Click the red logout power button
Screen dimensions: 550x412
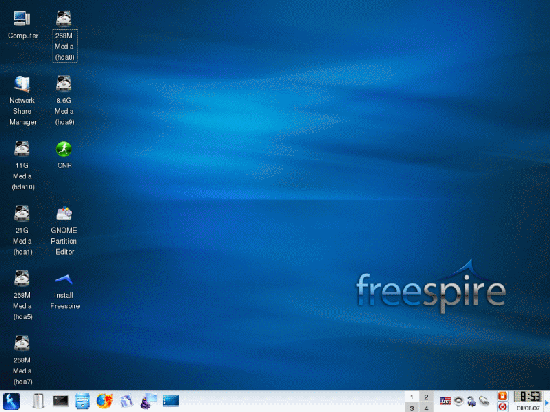click(502, 407)
